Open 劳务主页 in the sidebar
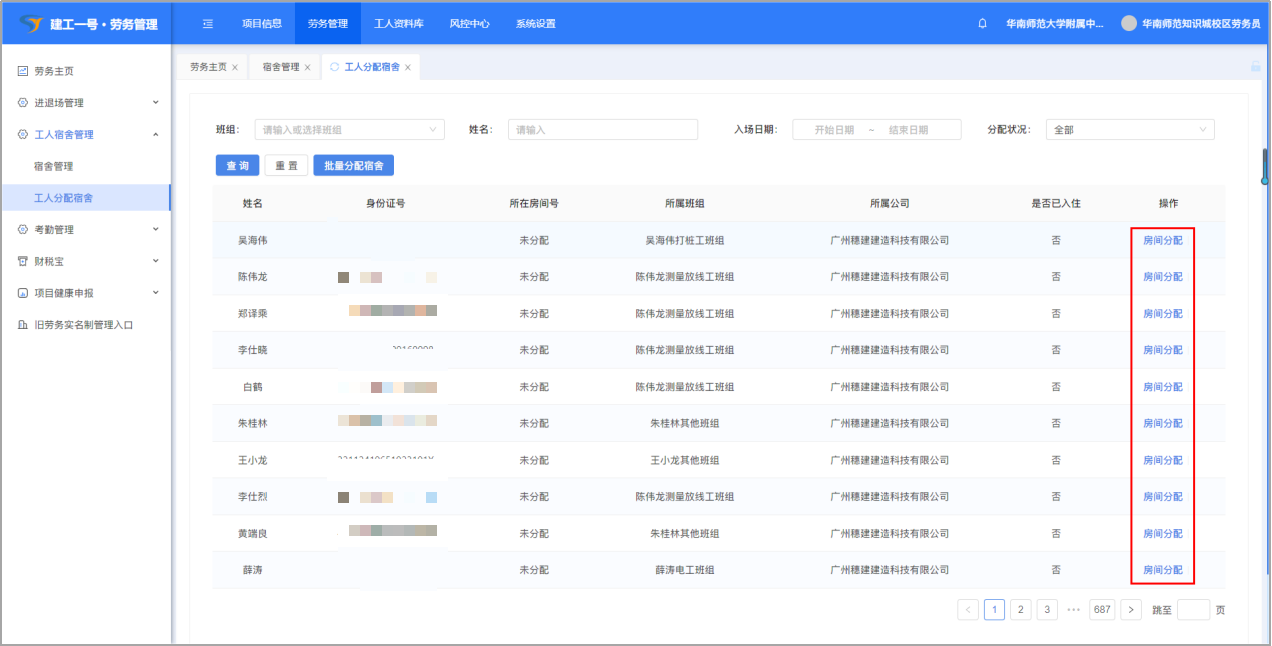Image resolution: width=1272 pixels, height=646 pixels. pyautogui.click(x=54, y=71)
